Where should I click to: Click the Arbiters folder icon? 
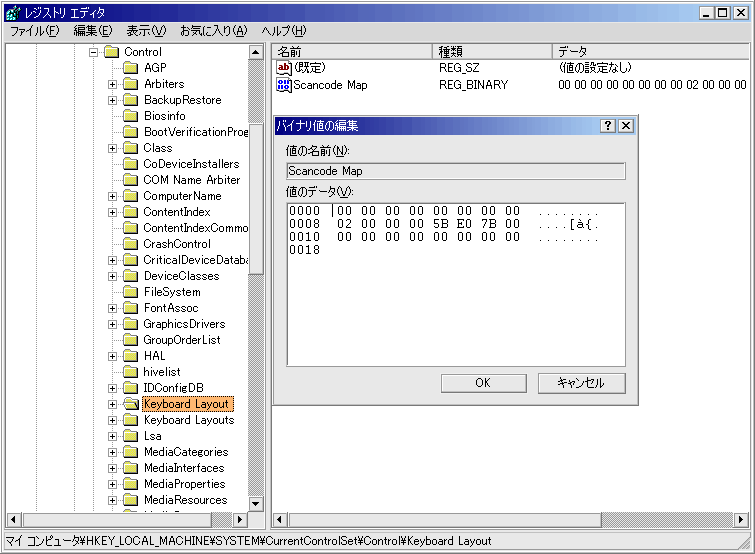pos(130,84)
